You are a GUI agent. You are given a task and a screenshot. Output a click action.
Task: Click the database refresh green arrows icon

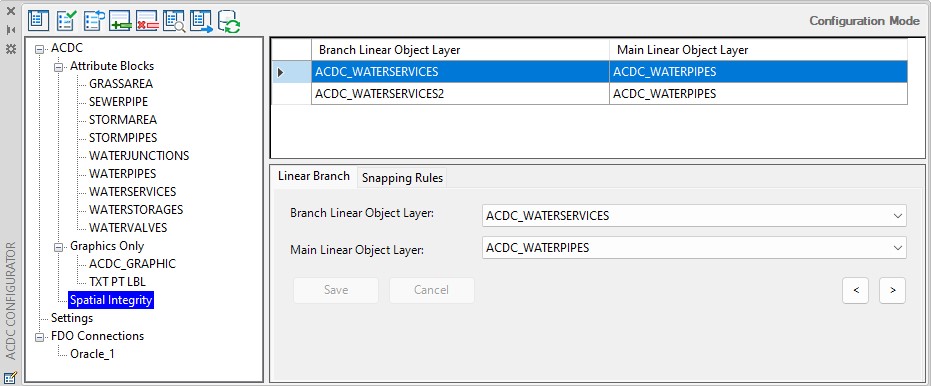tap(229, 21)
